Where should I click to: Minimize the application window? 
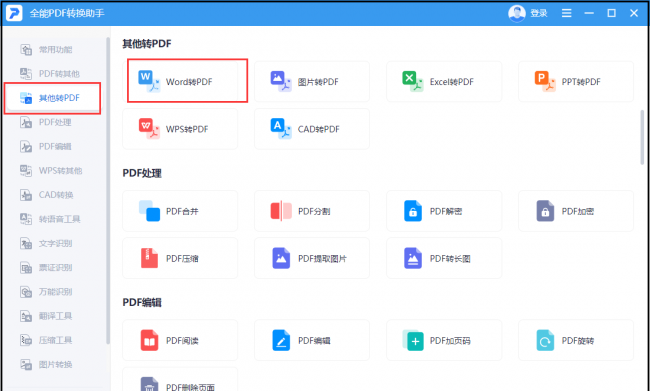589,13
